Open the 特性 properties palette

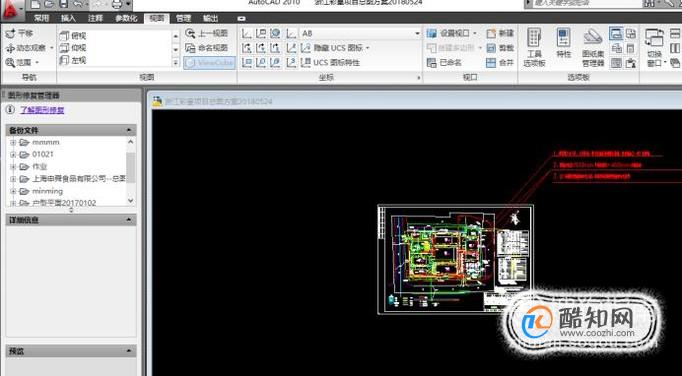[x=563, y=44]
